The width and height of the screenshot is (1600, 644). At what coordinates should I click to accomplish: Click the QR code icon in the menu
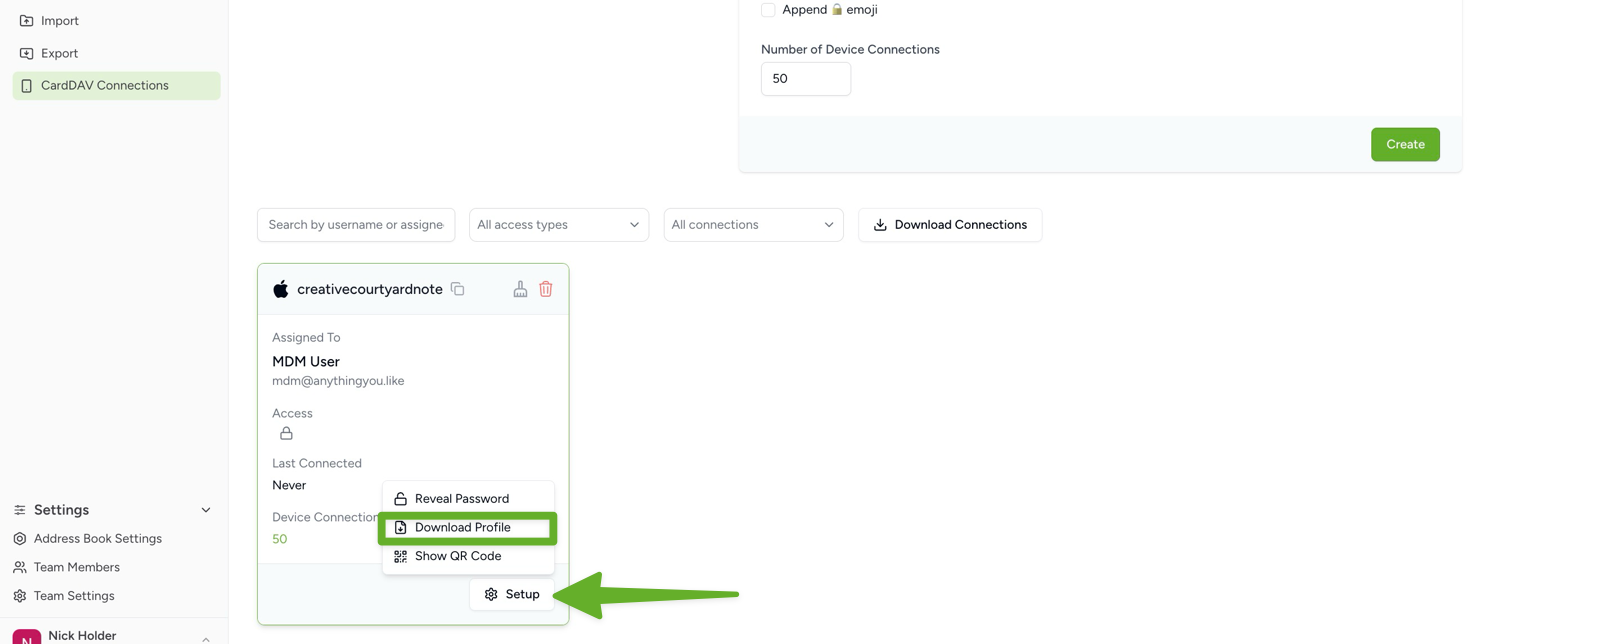pyautogui.click(x=400, y=556)
